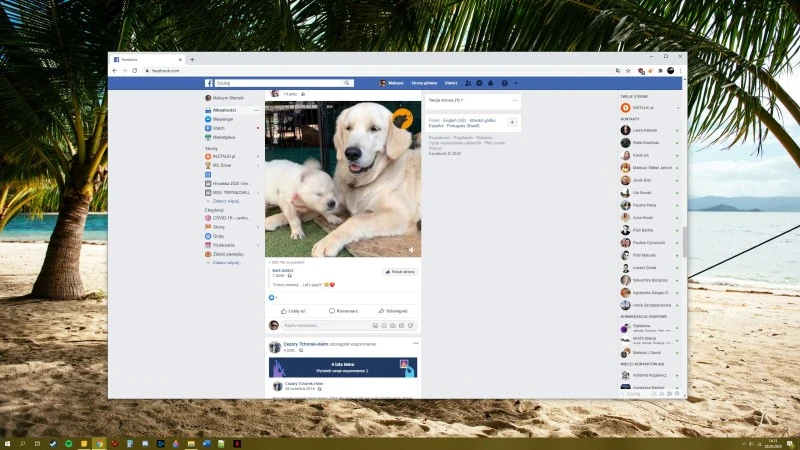The width and height of the screenshot is (800, 450).
Task: Open the friend requests icon
Action: click(x=468, y=83)
